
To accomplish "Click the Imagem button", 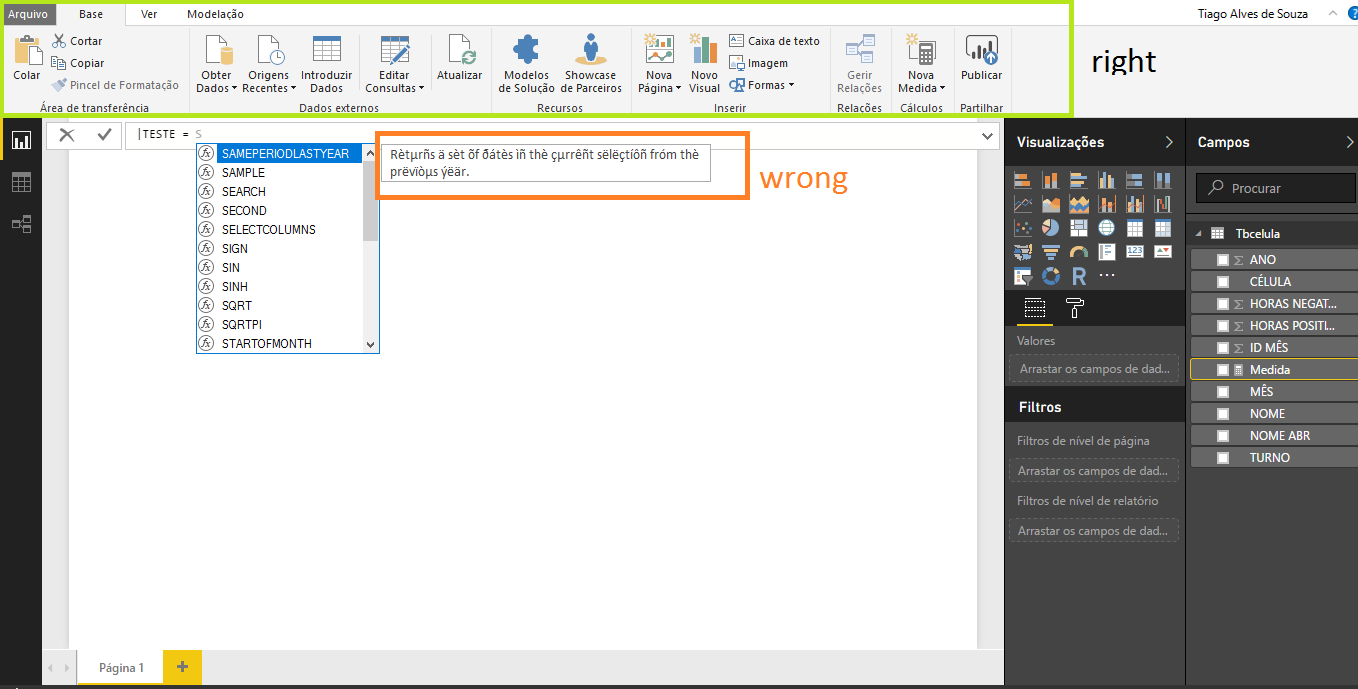I will pyautogui.click(x=759, y=63).
